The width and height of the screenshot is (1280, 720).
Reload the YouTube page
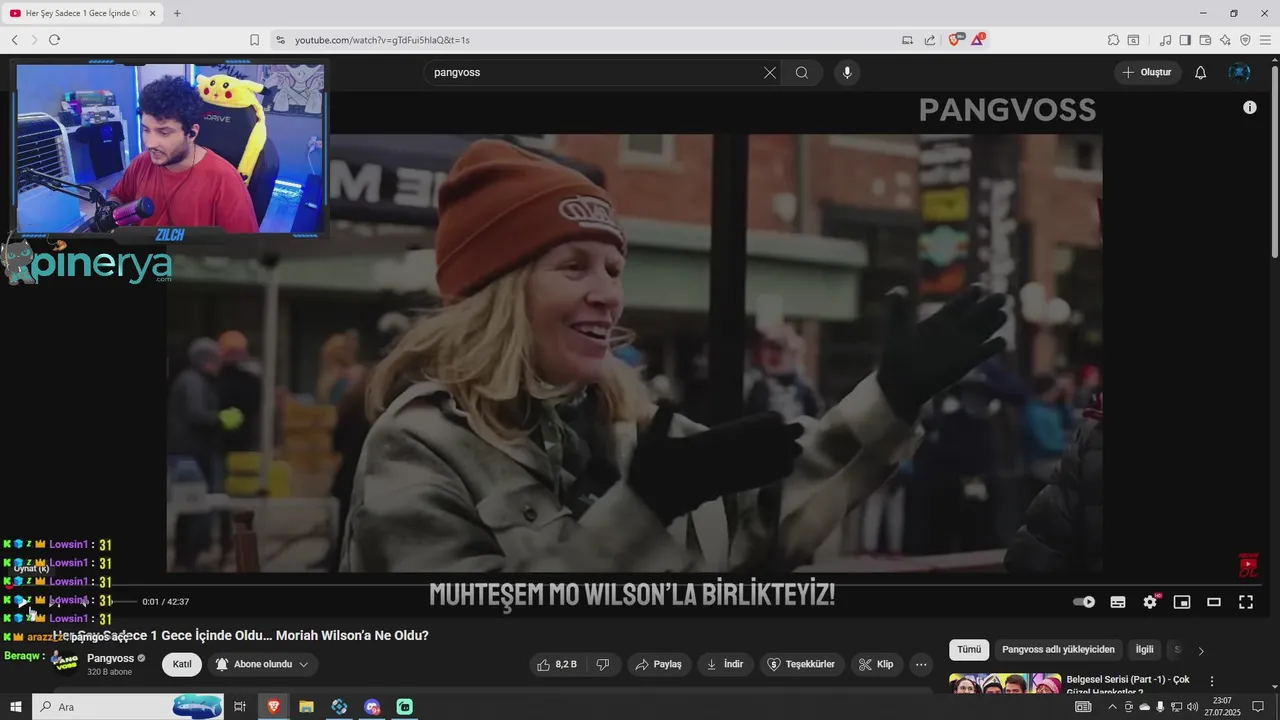tap(54, 40)
